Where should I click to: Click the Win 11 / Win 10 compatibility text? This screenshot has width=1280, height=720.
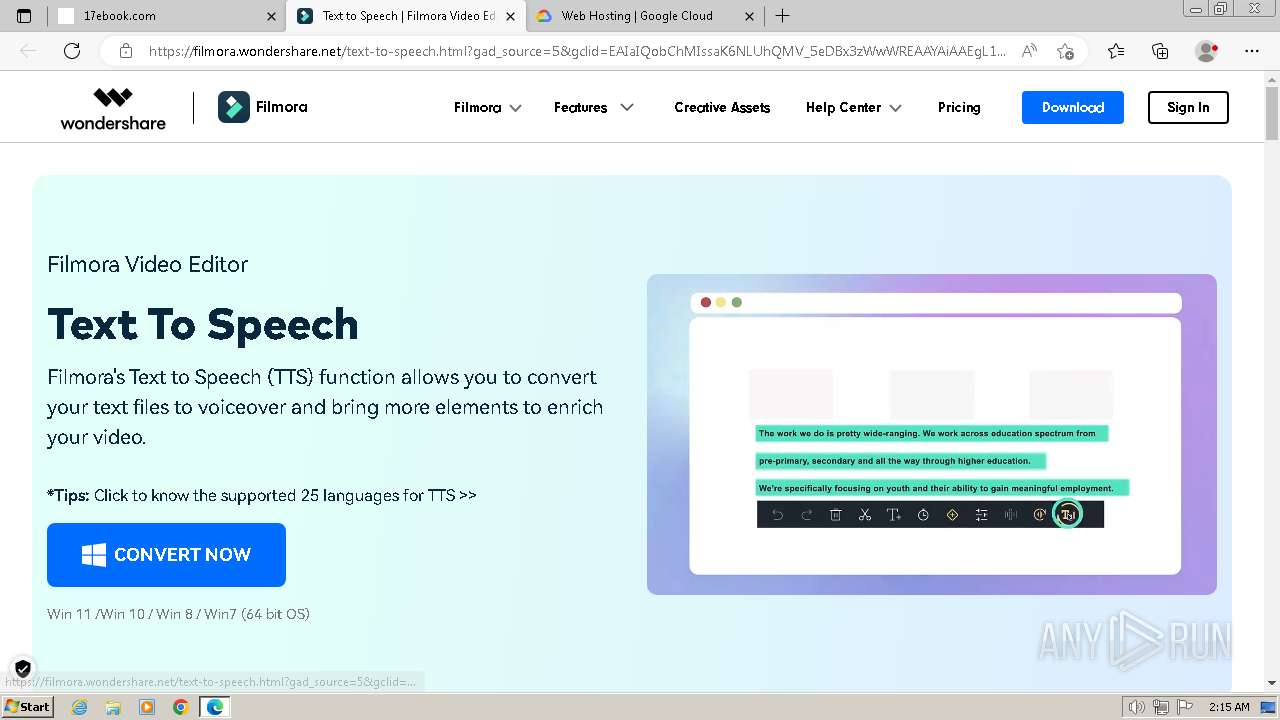pyautogui.click(x=178, y=614)
